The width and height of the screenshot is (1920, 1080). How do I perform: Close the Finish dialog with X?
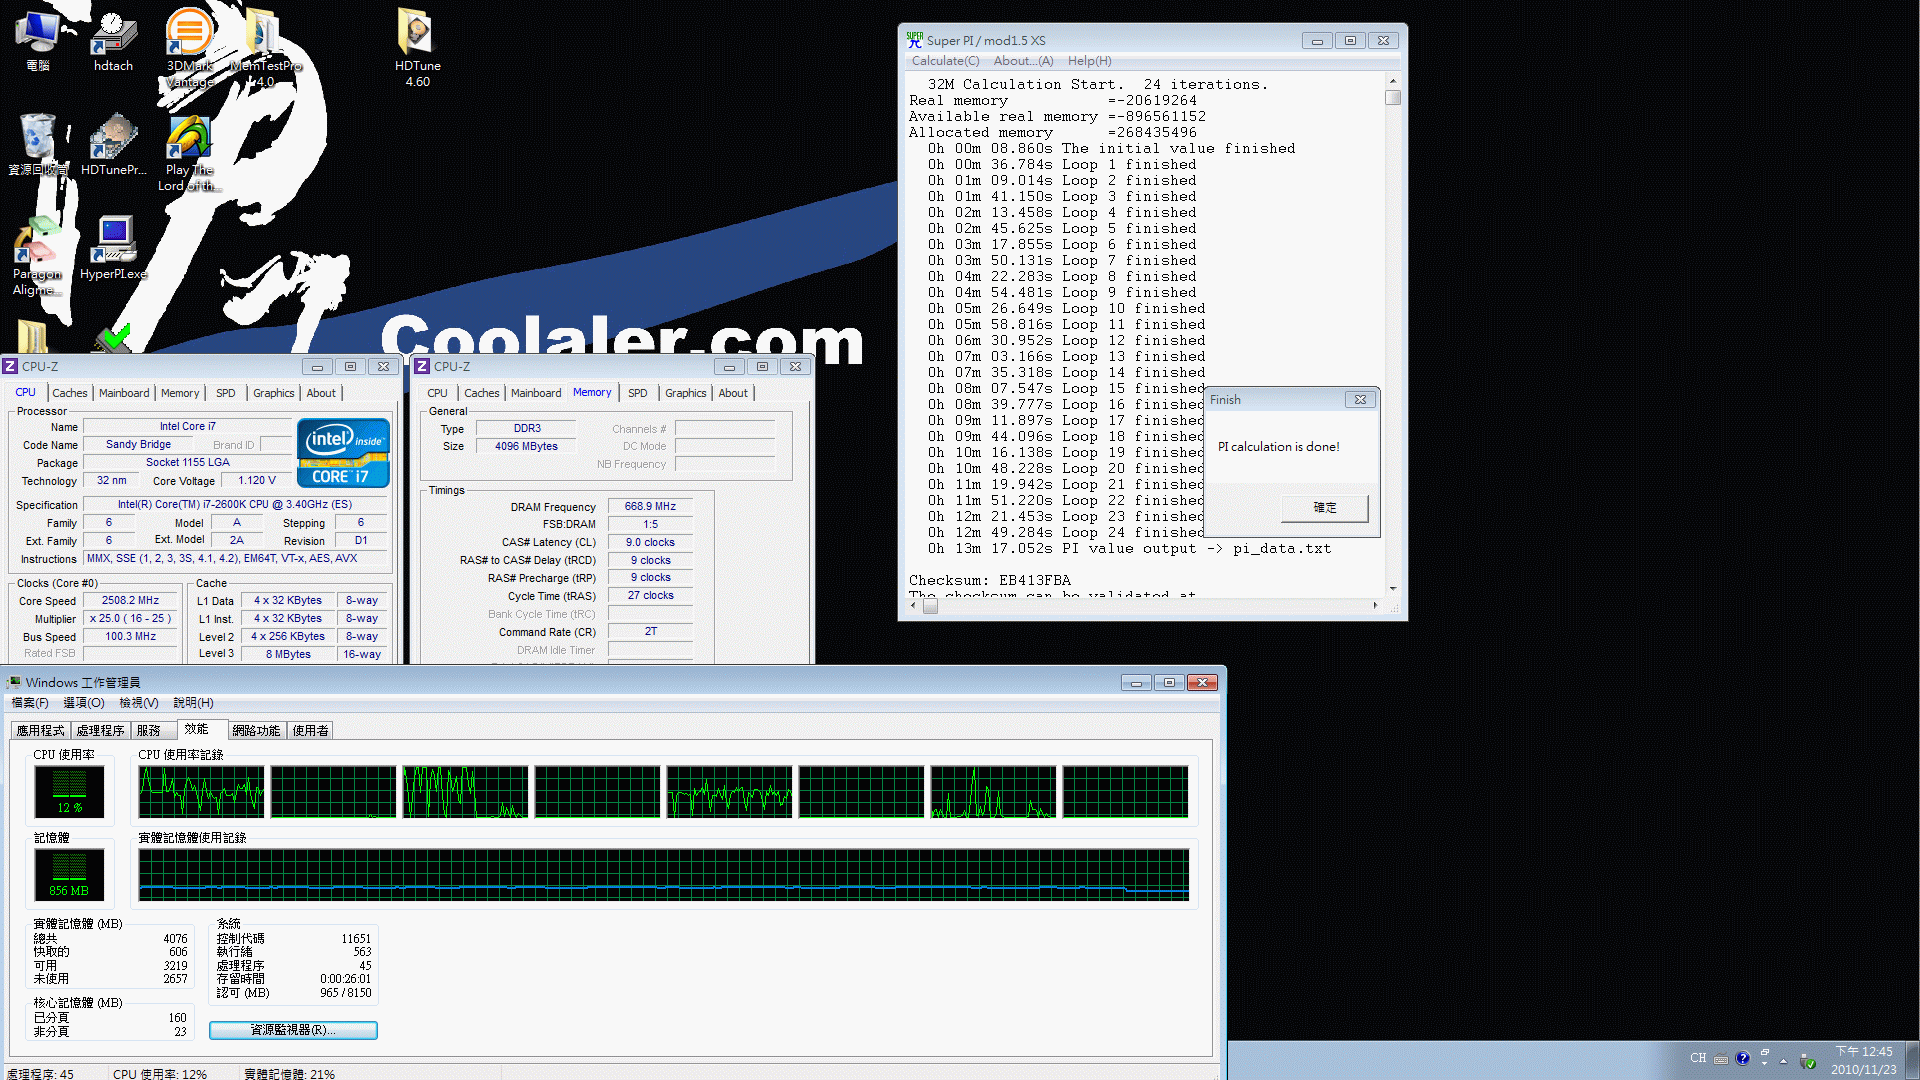(1360, 399)
